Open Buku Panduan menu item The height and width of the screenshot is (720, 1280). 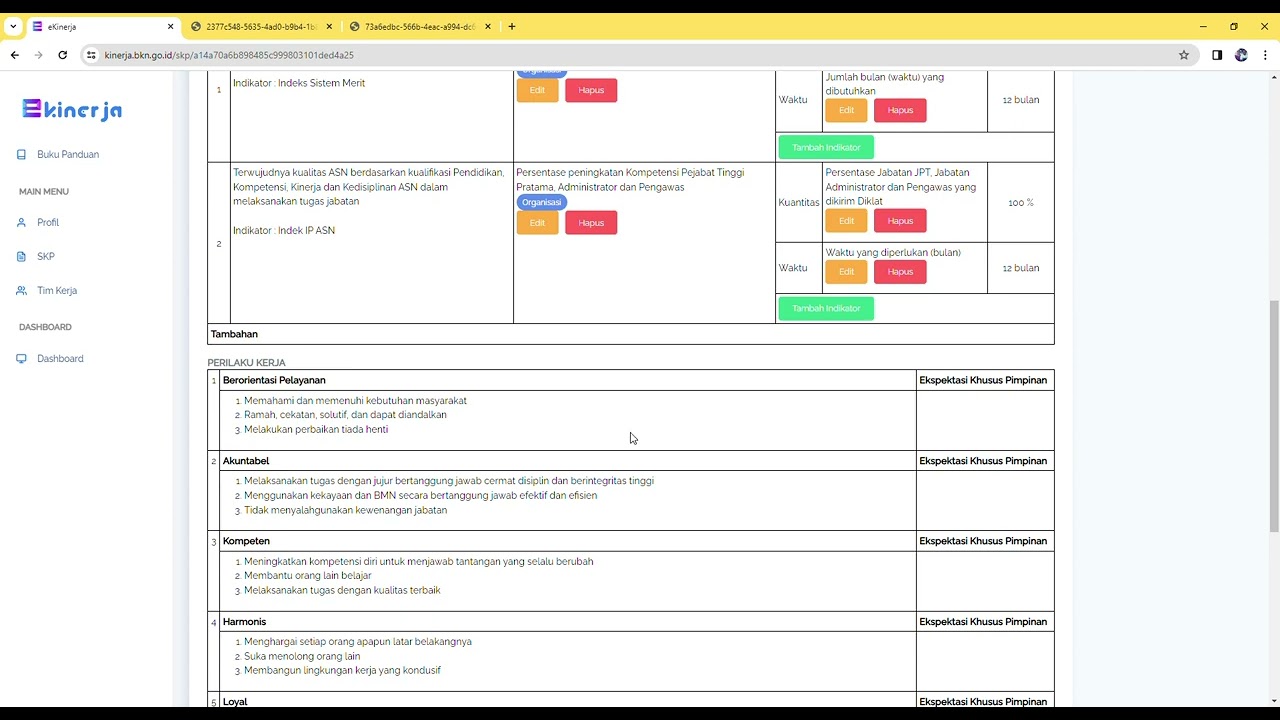click(x=68, y=154)
